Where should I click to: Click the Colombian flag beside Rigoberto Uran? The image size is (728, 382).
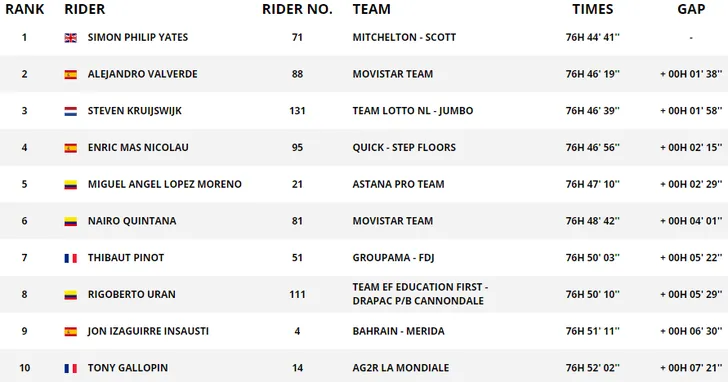coord(71,295)
